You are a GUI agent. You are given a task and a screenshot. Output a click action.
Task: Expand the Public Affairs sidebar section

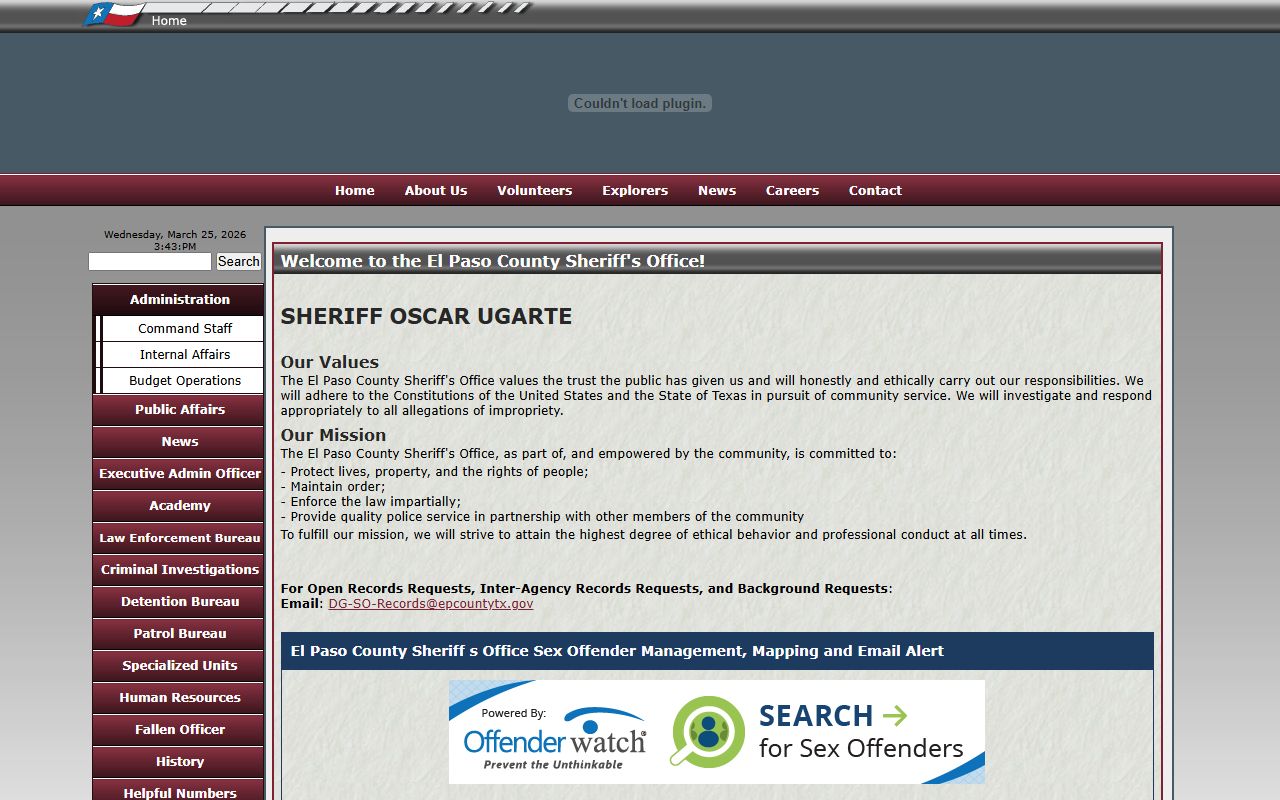pos(179,410)
